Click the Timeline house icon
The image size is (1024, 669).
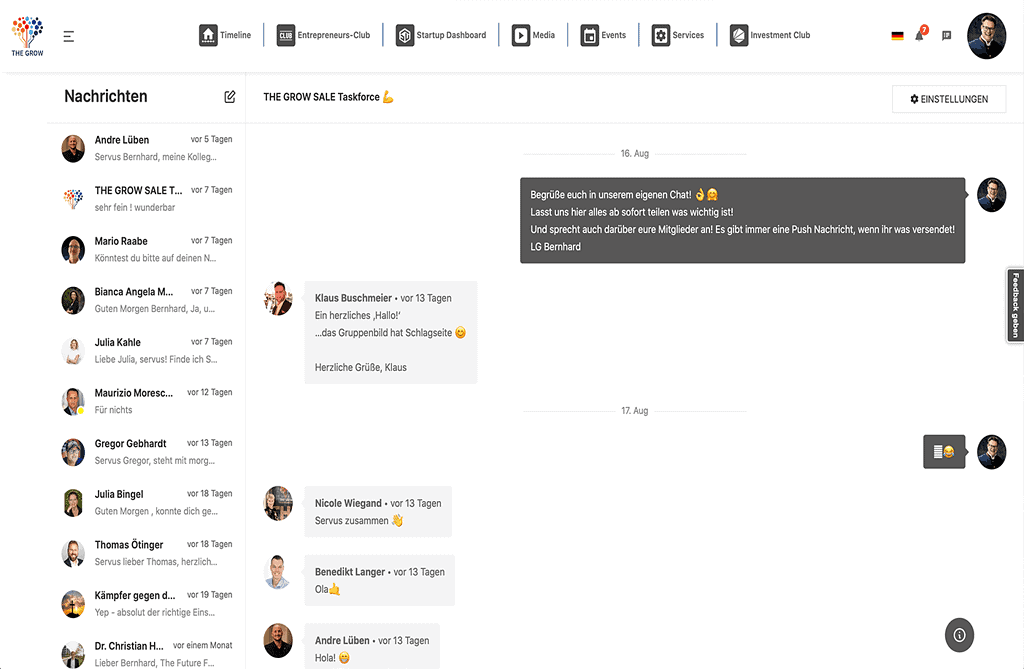coord(208,35)
